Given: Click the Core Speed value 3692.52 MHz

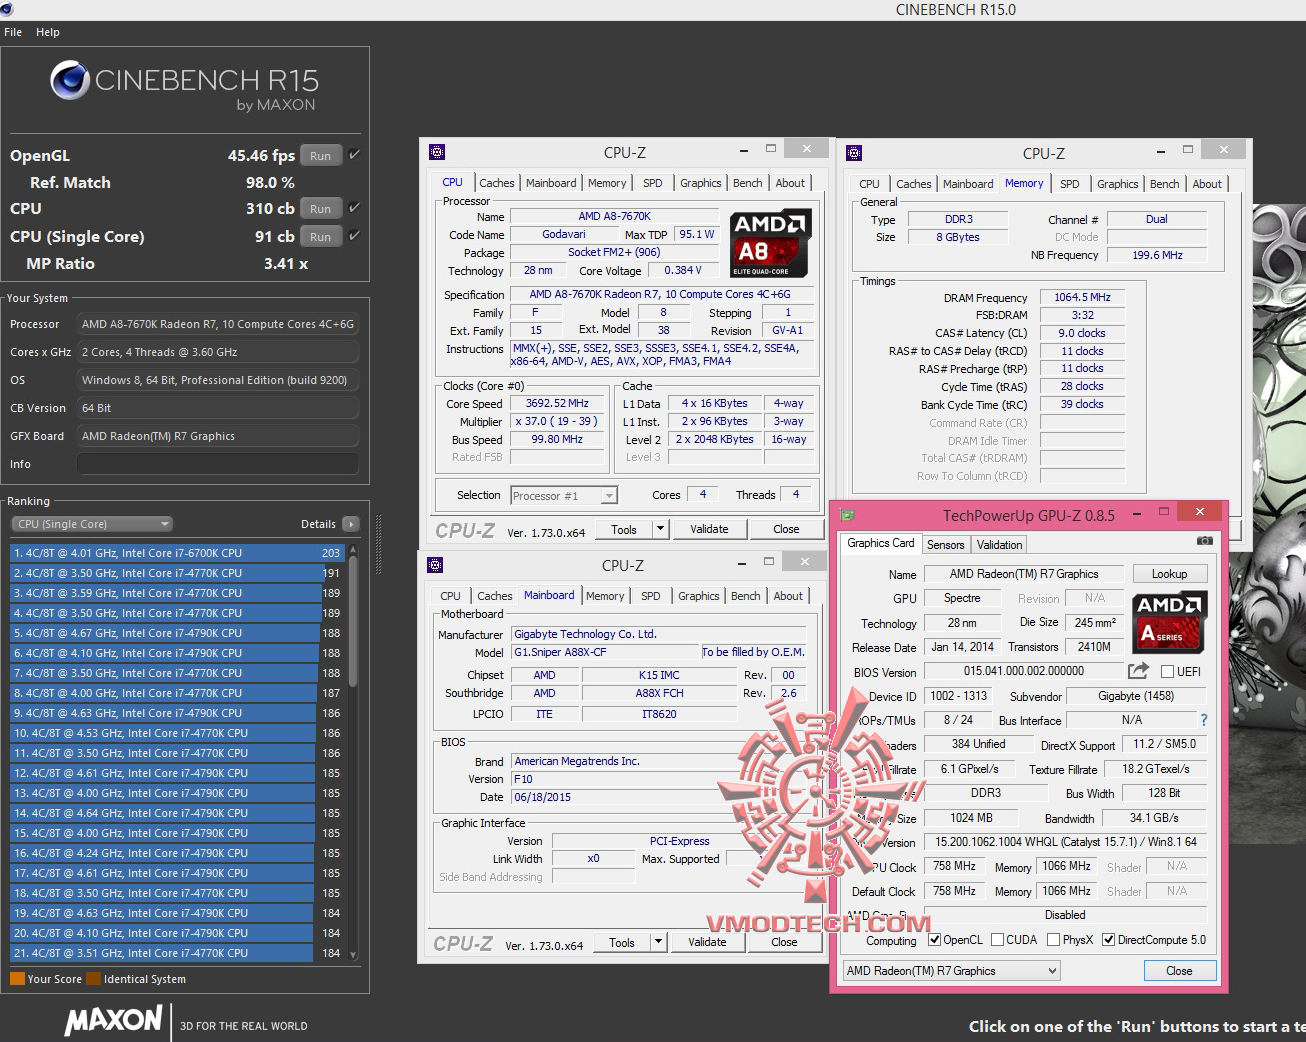Looking at the screenshot, I should tap(557, 403).
